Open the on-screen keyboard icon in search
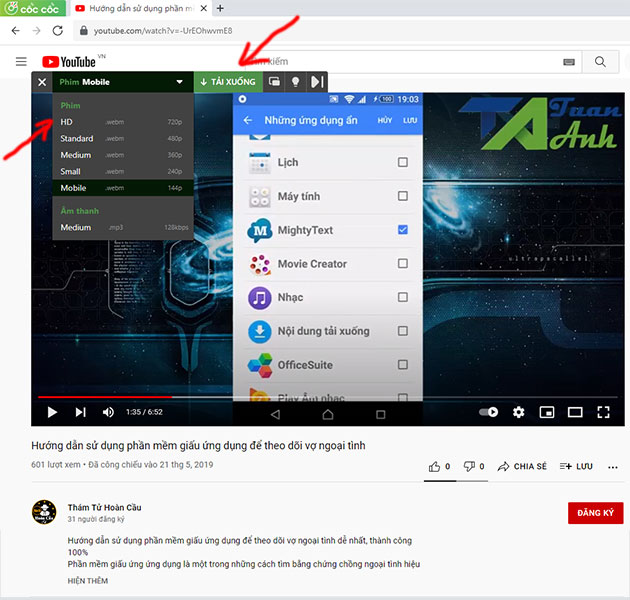Viewport: 630px width, 600px height. [x=569, y=62]
